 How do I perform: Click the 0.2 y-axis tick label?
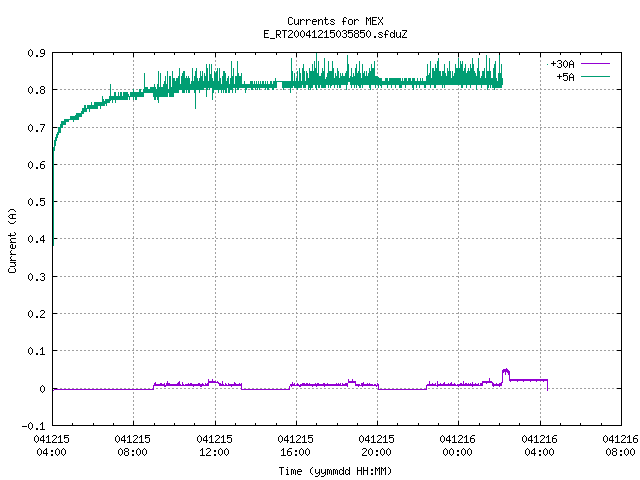(36, 314)
